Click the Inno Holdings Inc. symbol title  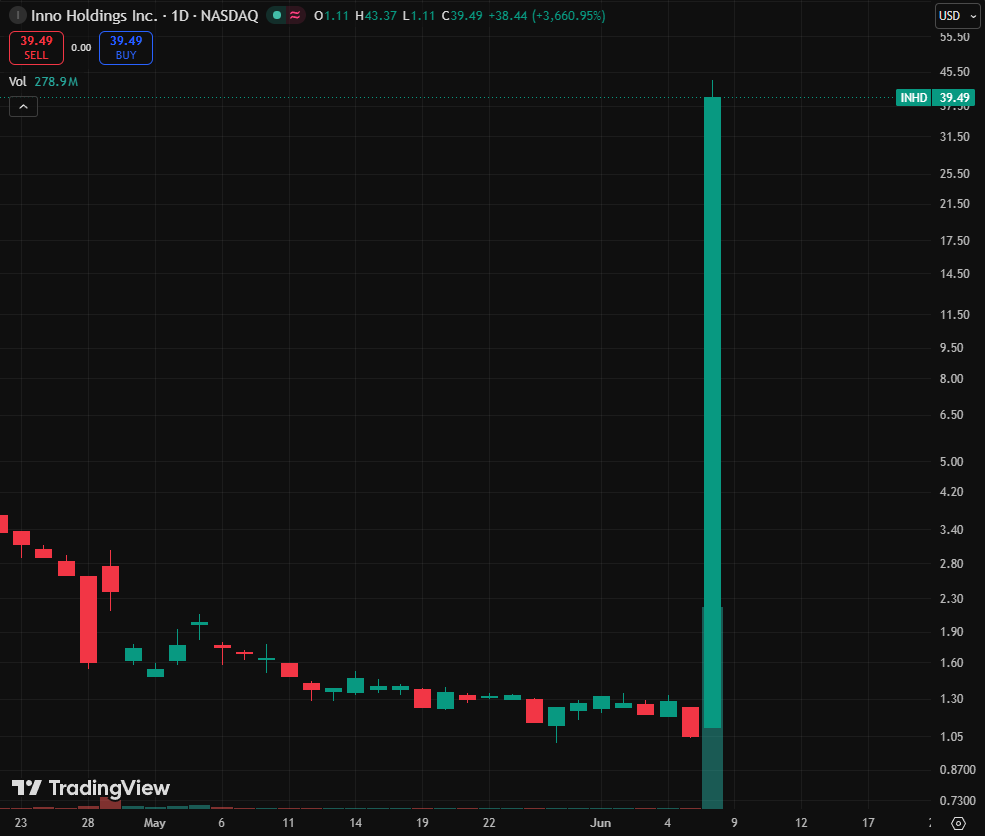(94, 16)
